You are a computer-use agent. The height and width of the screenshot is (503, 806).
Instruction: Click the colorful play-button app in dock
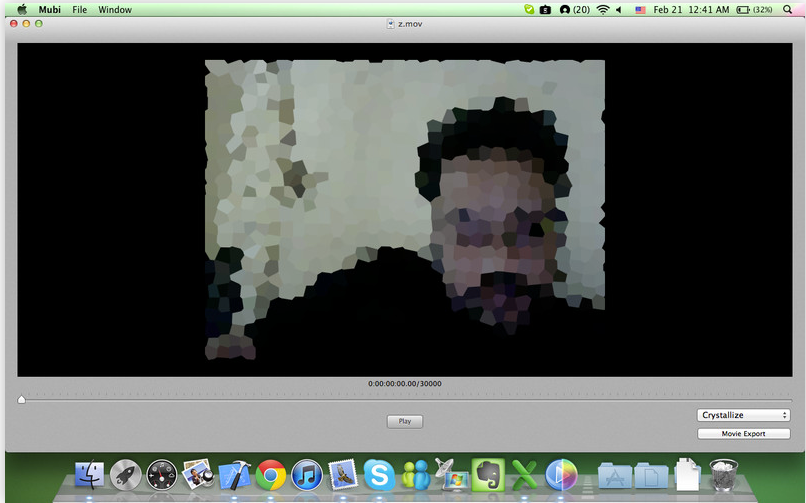(x=561, y=474)
